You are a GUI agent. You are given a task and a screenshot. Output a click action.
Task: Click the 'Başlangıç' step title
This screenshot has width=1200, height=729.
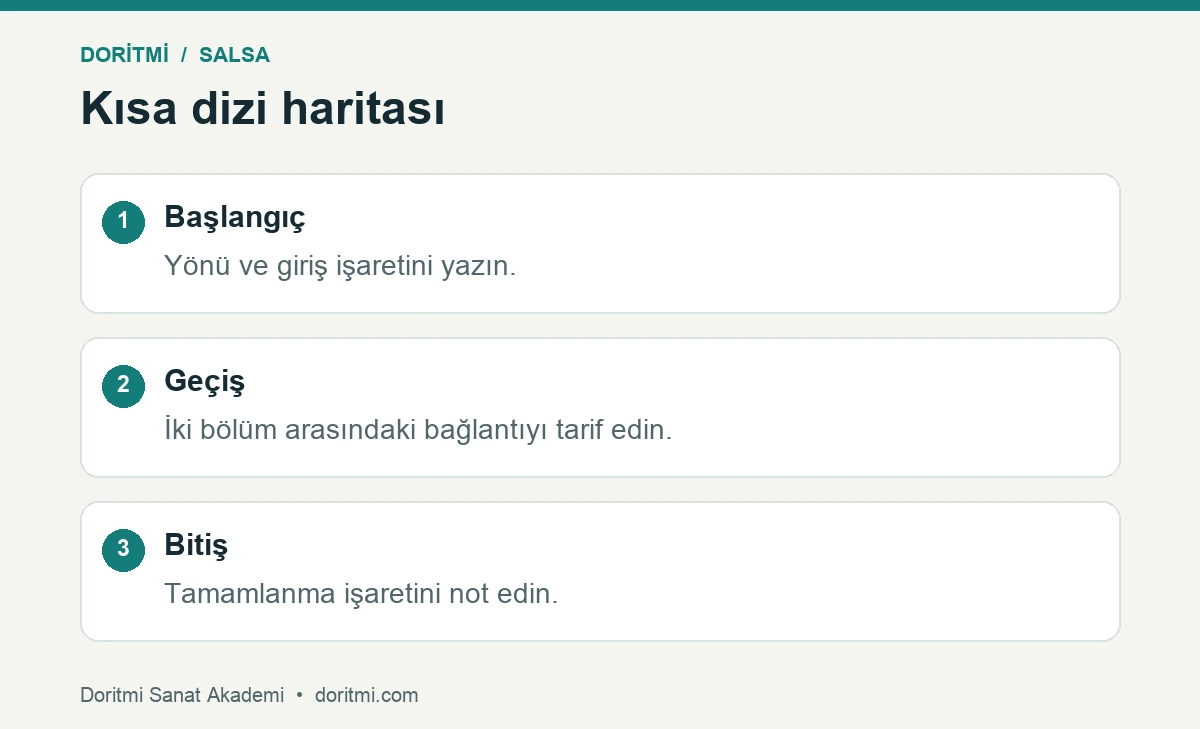pyautogui.click(x=235, y=217)
